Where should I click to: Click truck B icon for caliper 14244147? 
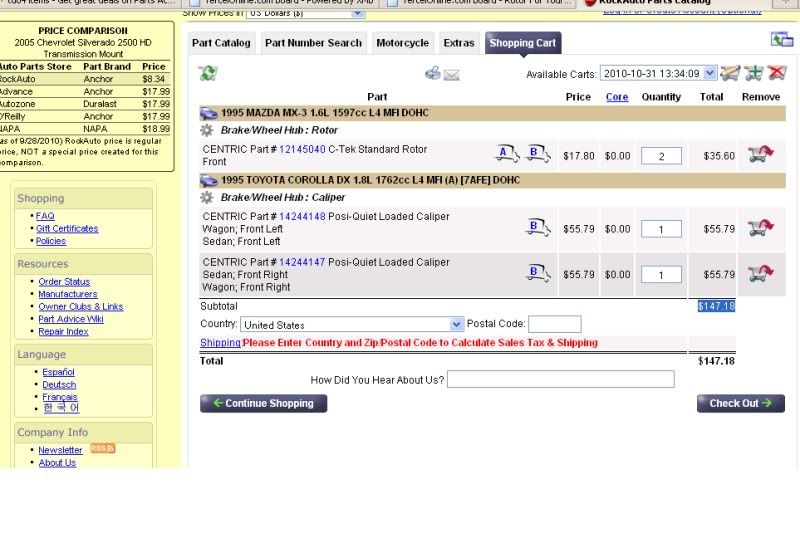pyautogui.click(x=538, y=273)
